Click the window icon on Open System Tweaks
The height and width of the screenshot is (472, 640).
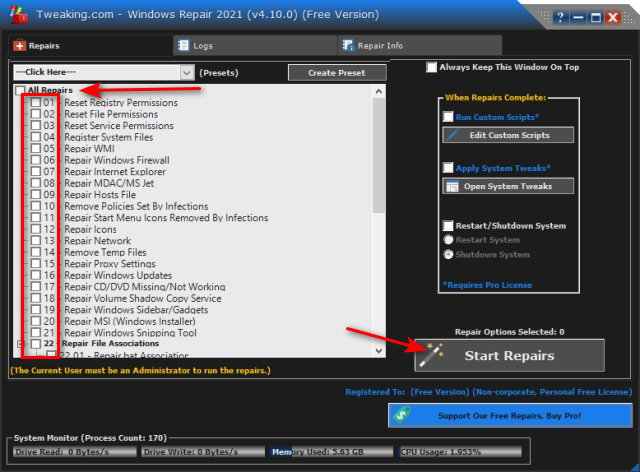pos(453,186)
